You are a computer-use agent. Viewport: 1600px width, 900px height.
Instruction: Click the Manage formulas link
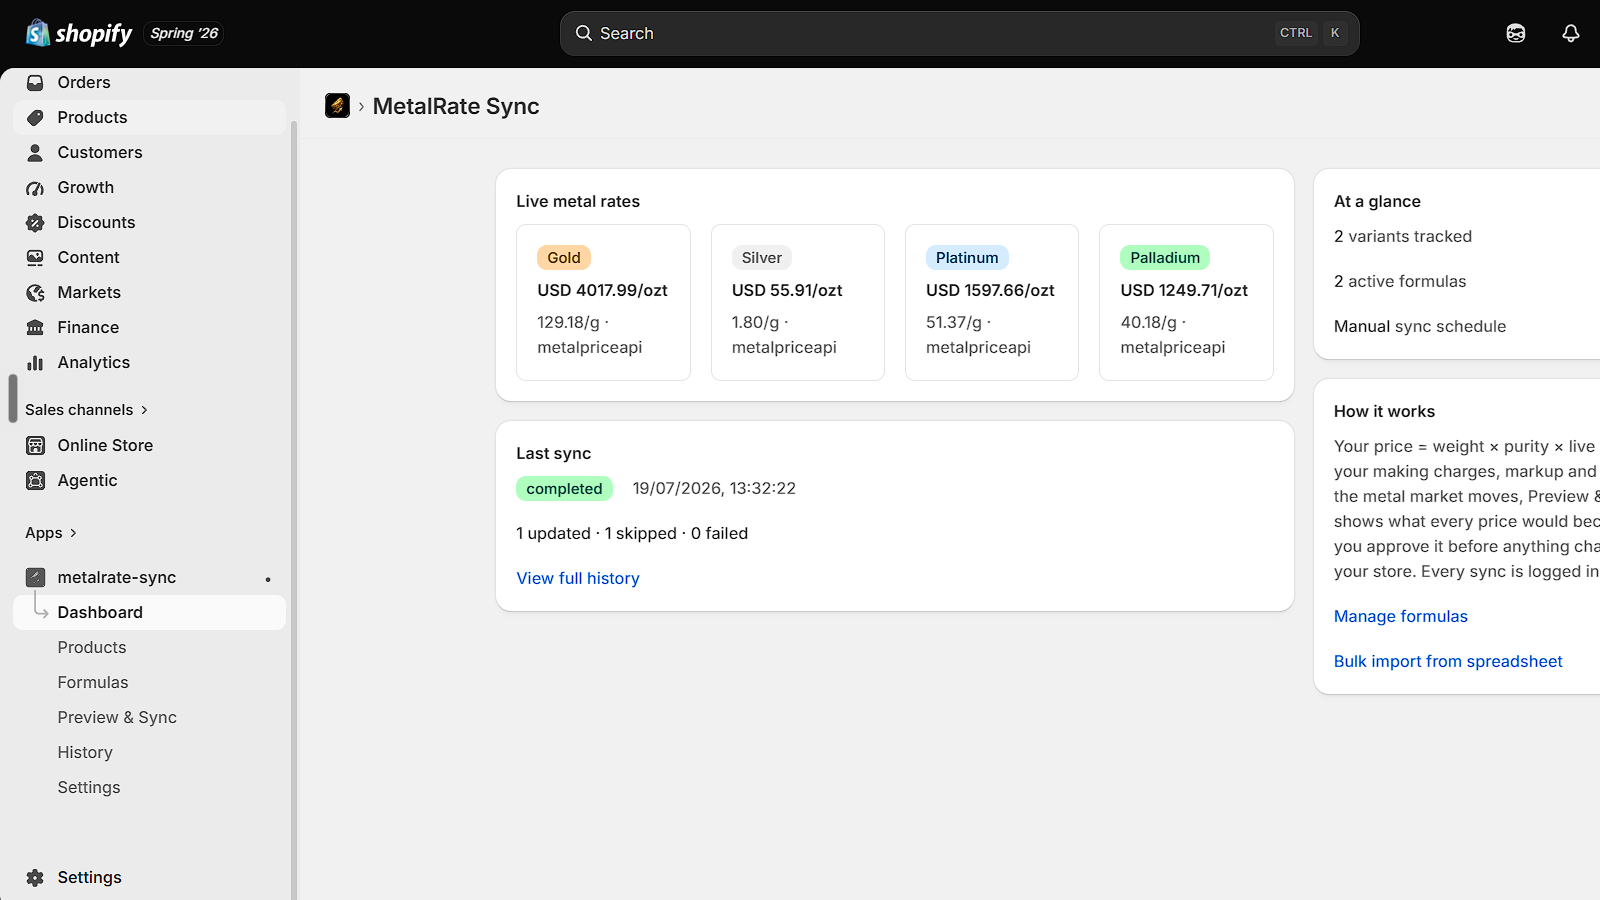[1401, 616]
